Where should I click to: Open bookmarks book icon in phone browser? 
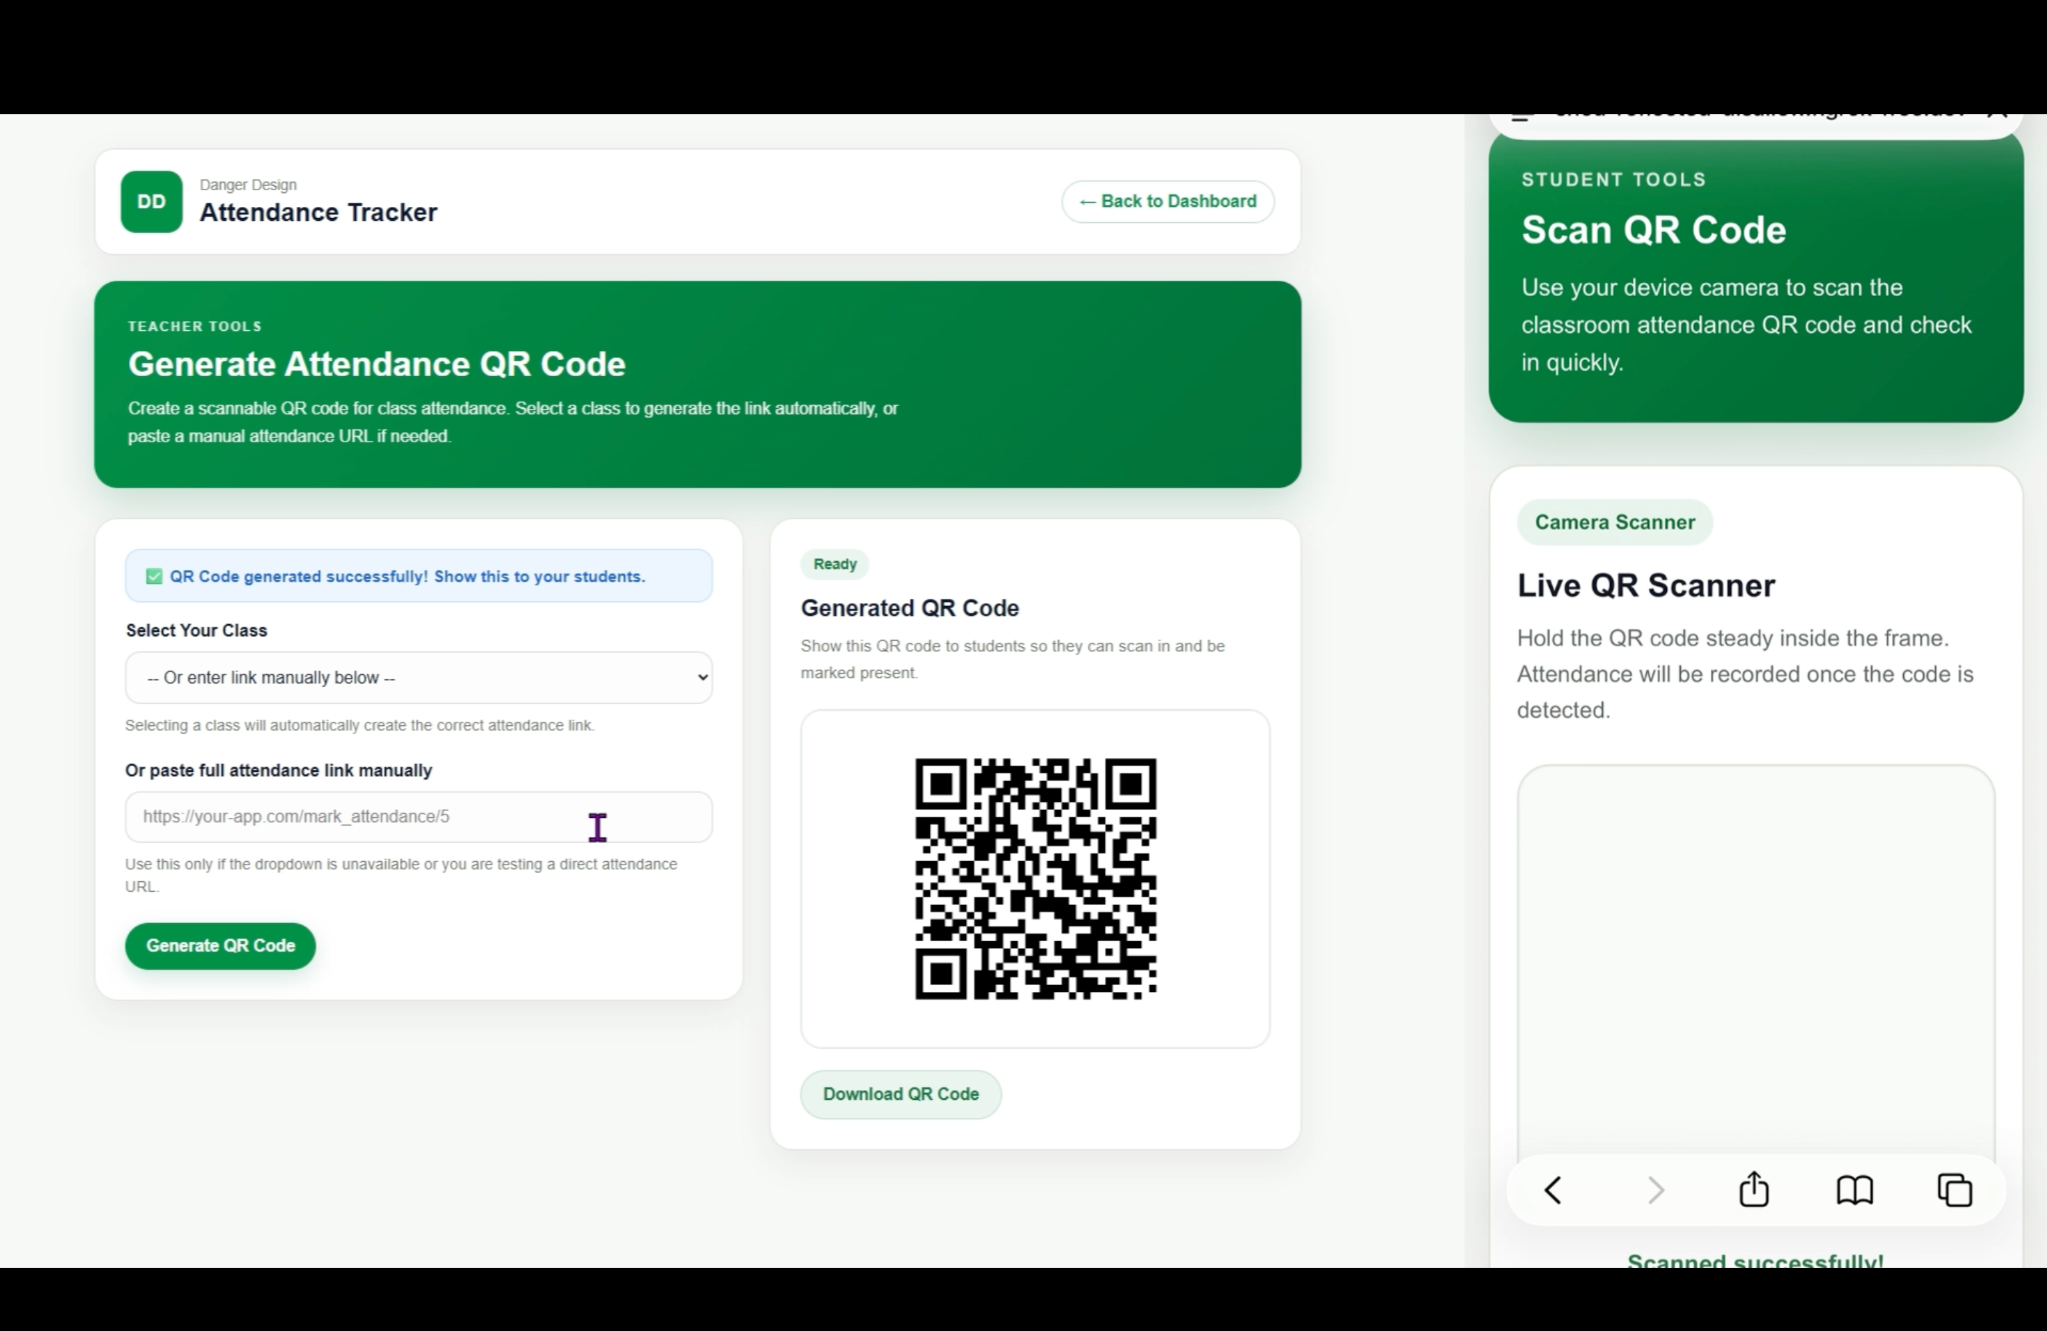pyautogui.click(x=1855, y=1190)
